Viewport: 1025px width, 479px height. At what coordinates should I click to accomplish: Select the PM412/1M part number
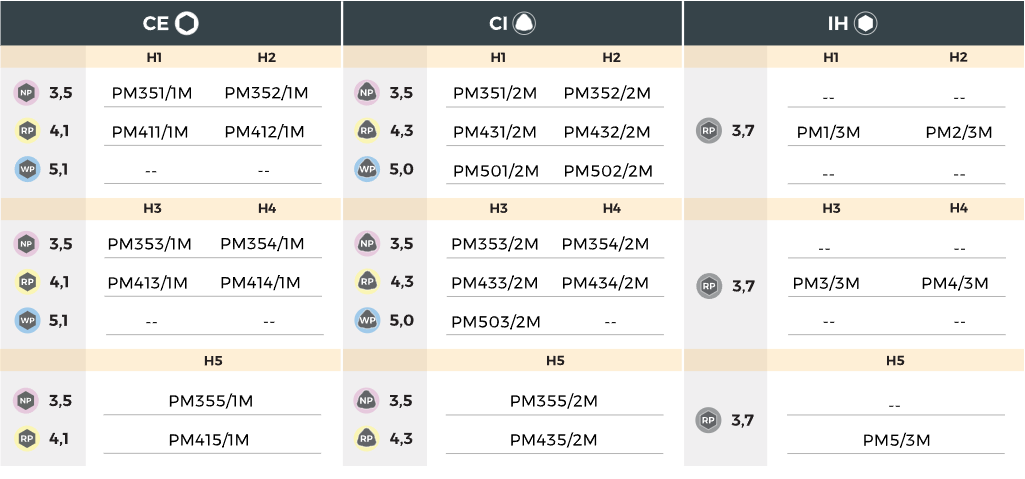click(265, 132)
